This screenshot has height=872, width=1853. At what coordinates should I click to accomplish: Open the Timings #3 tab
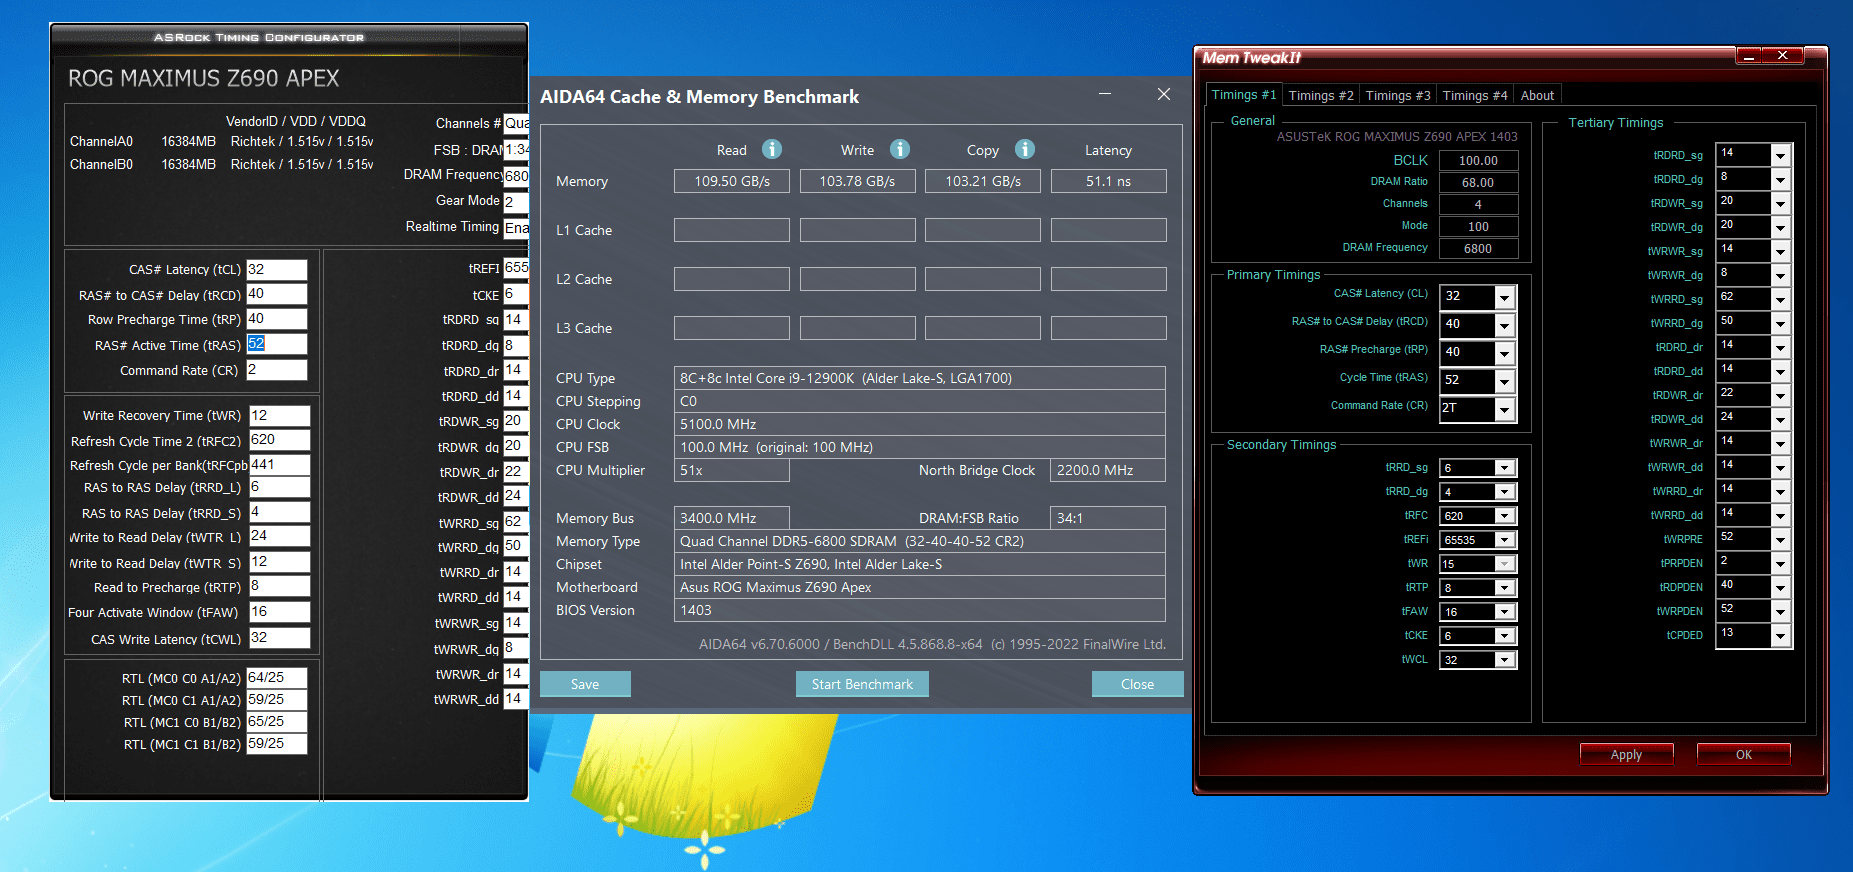click(1398, 95)
